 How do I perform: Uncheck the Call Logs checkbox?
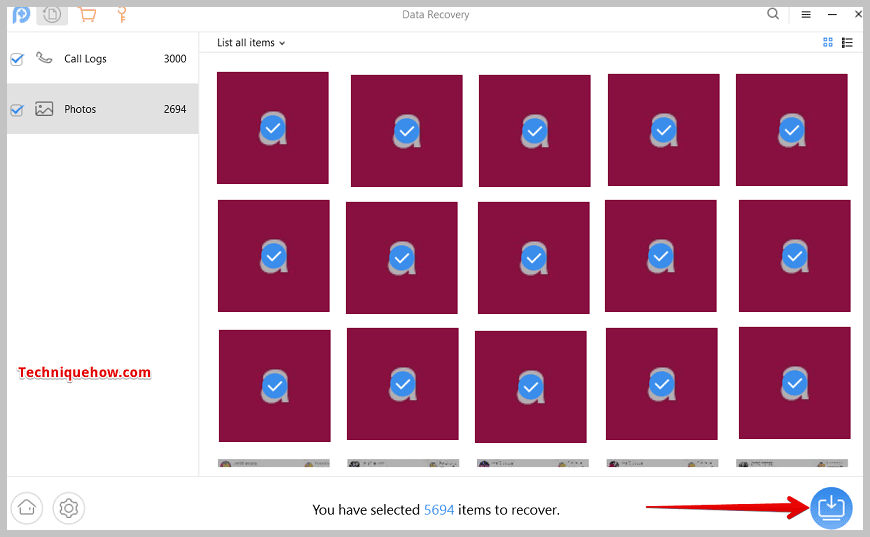coord(17,59)
